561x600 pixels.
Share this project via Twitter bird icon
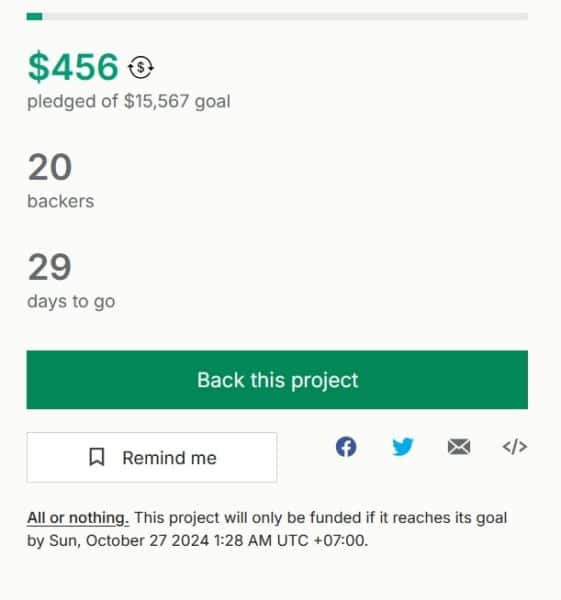[403, 447]
